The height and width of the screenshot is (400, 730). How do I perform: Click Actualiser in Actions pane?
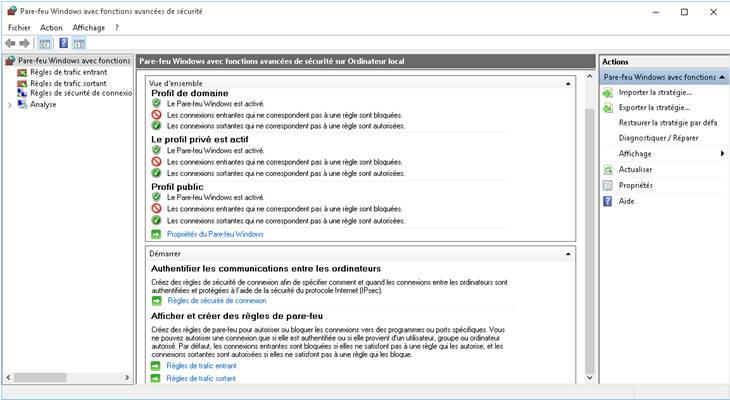(x=635, y=169)
